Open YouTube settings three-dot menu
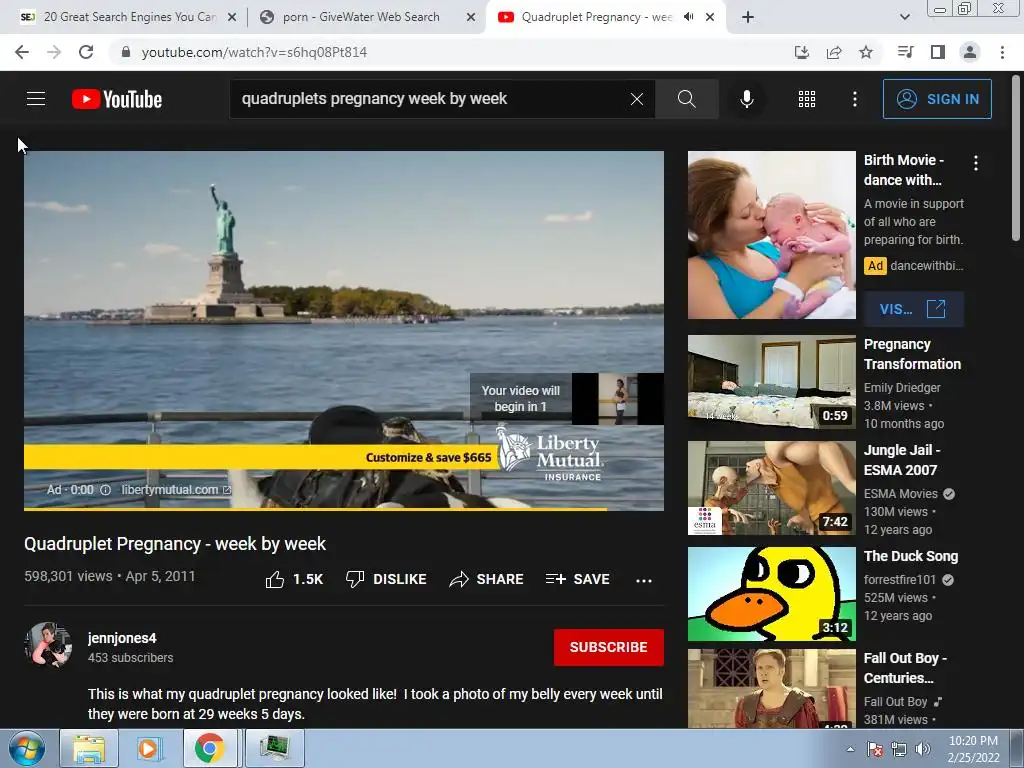This screenshot has width=1024, height=768. pos(854,99)
